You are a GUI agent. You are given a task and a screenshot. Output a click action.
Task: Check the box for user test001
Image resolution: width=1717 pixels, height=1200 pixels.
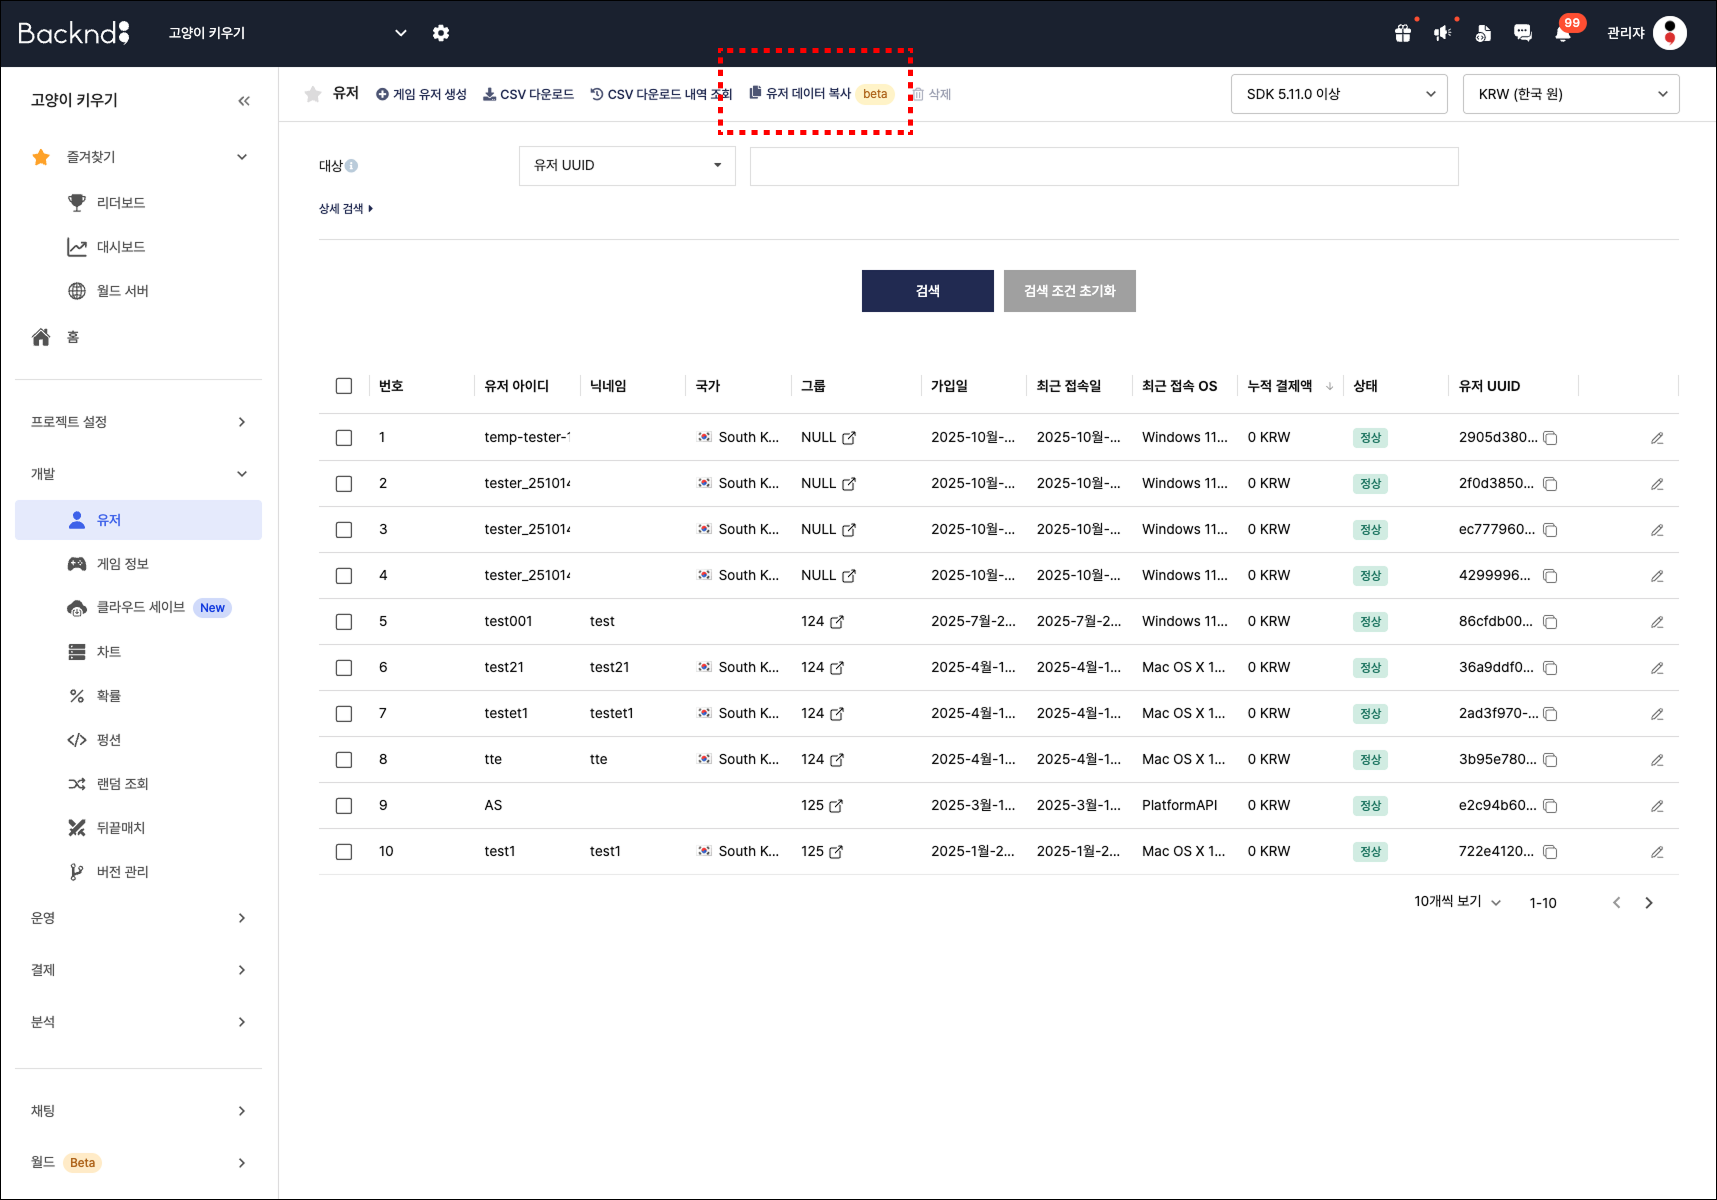[x=344, y=622]
